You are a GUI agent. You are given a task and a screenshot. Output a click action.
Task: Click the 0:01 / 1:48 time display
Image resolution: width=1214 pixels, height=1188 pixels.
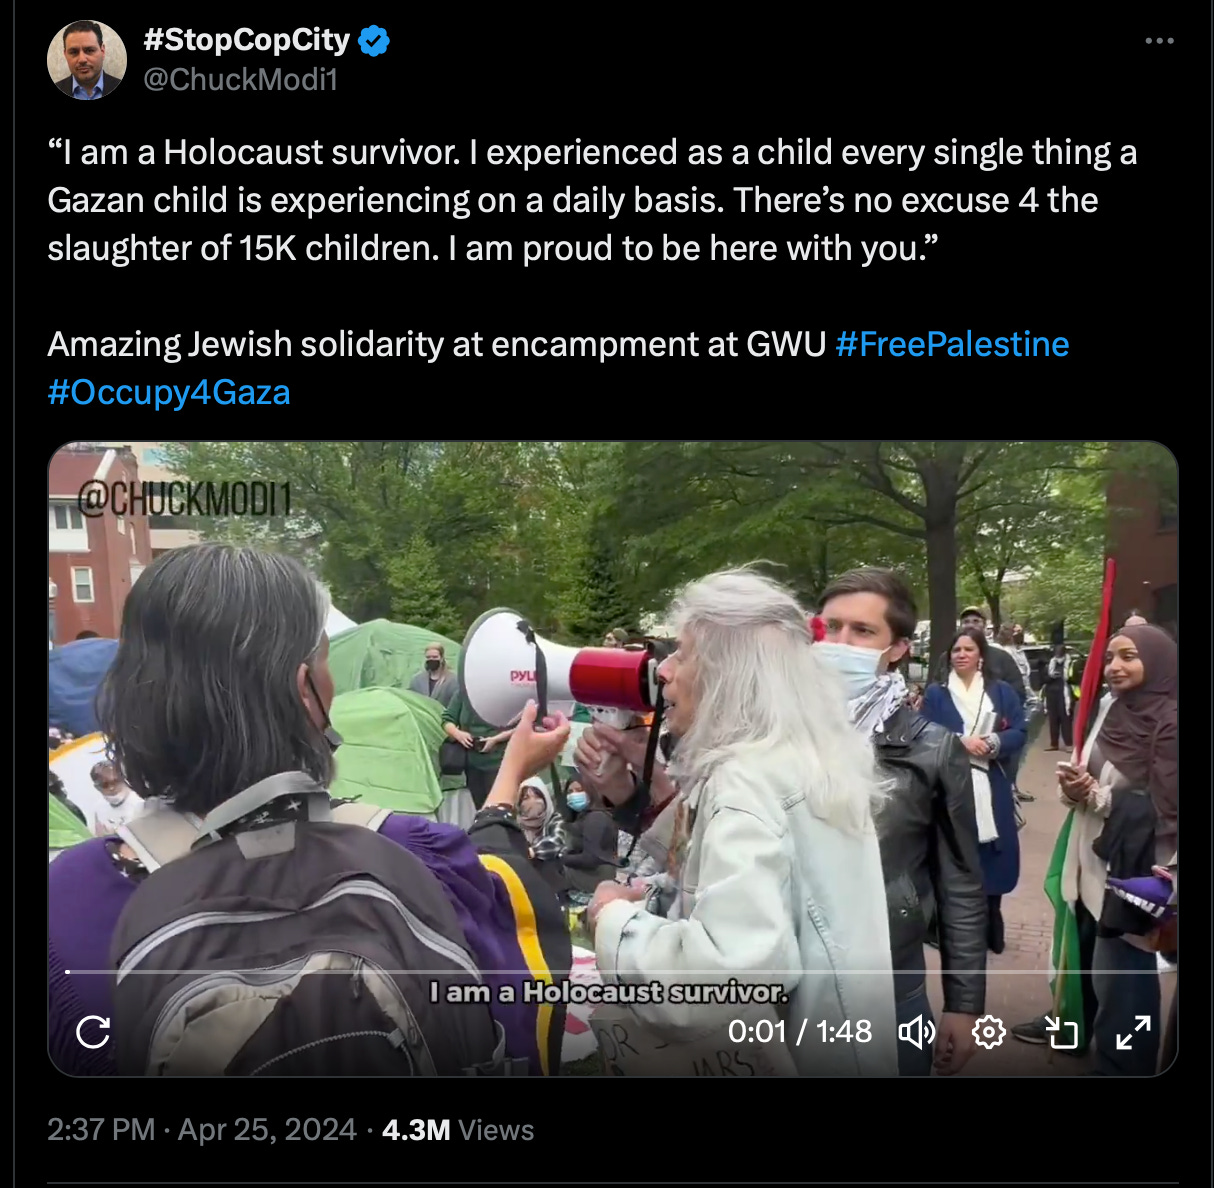tap(799, 1031)
